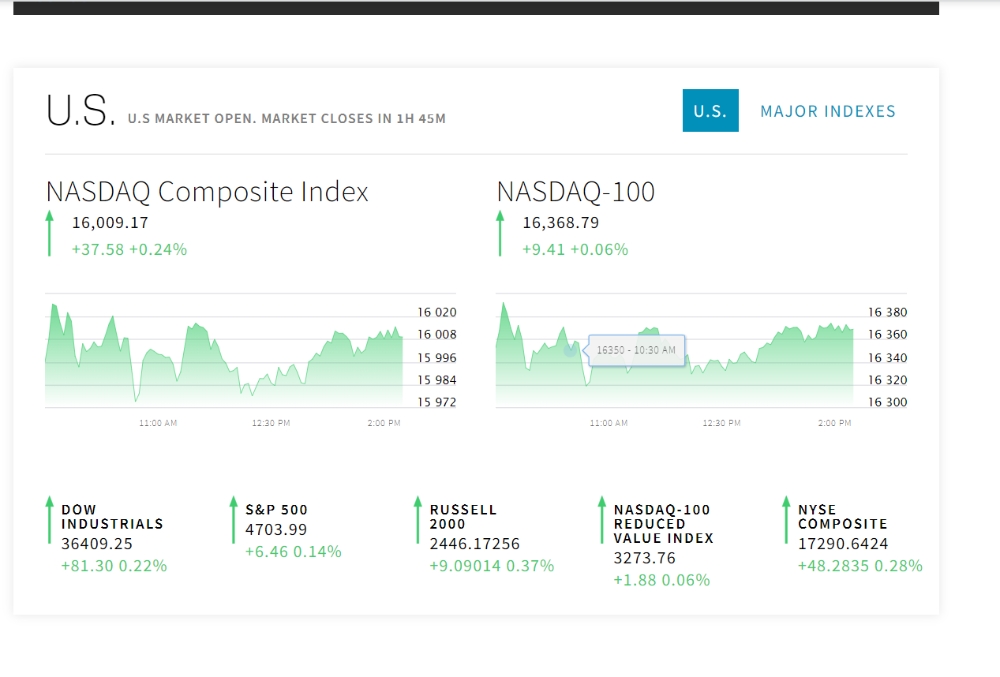Viewport: 1000px width, 677px height.
Task: Click the green up arrow beside NASDAQ-100 value
Action: 500,233
